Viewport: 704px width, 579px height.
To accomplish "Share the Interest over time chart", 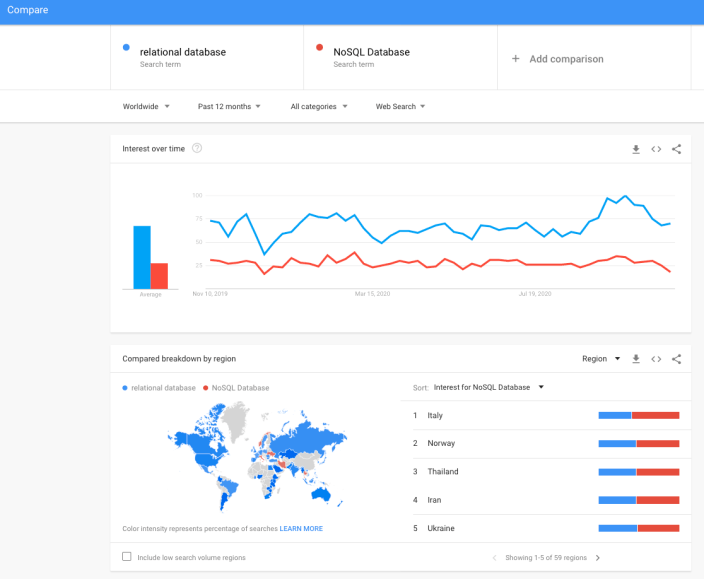I will point(677,149).
